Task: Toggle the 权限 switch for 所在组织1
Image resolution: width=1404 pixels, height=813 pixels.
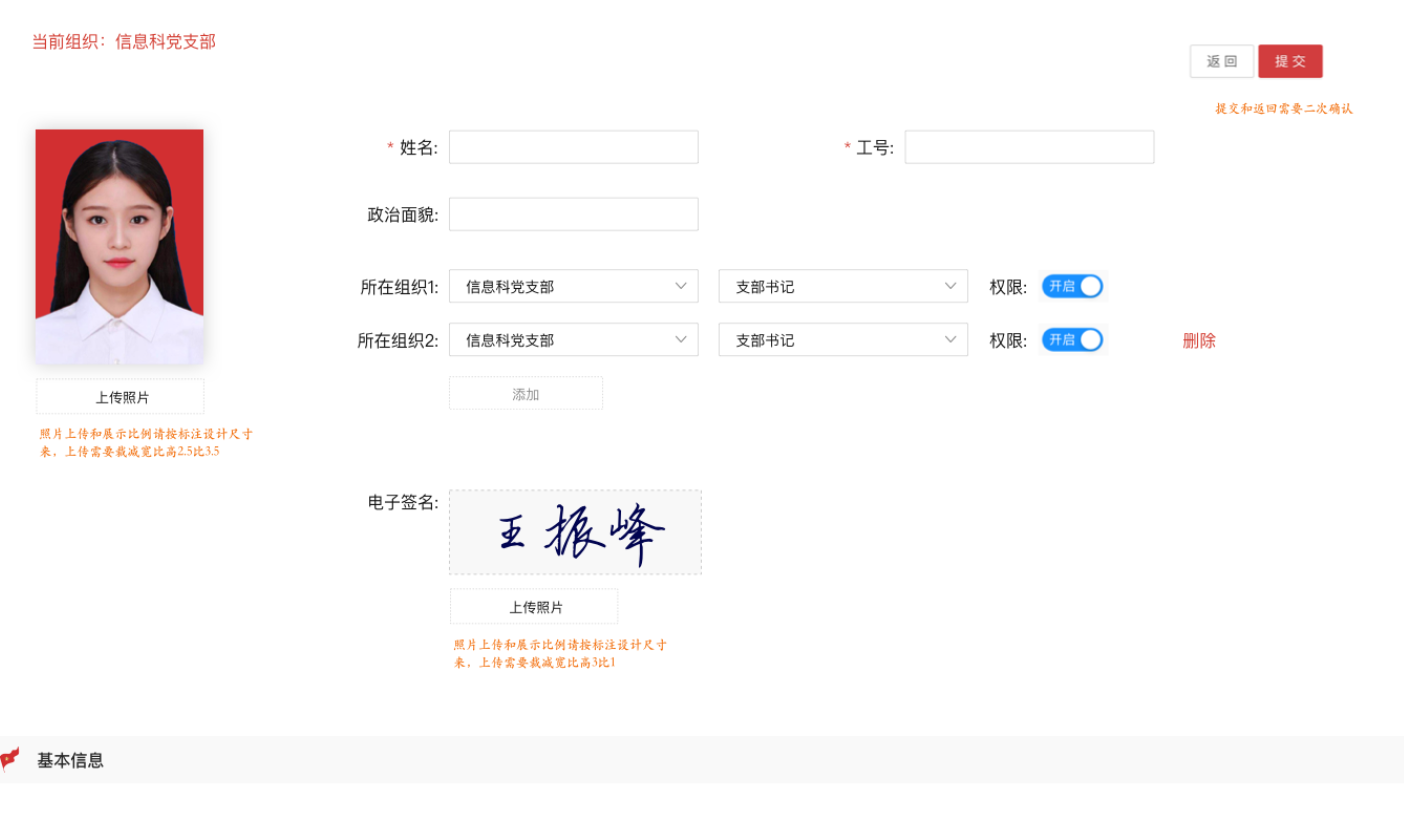Action: click(1072, 286)
